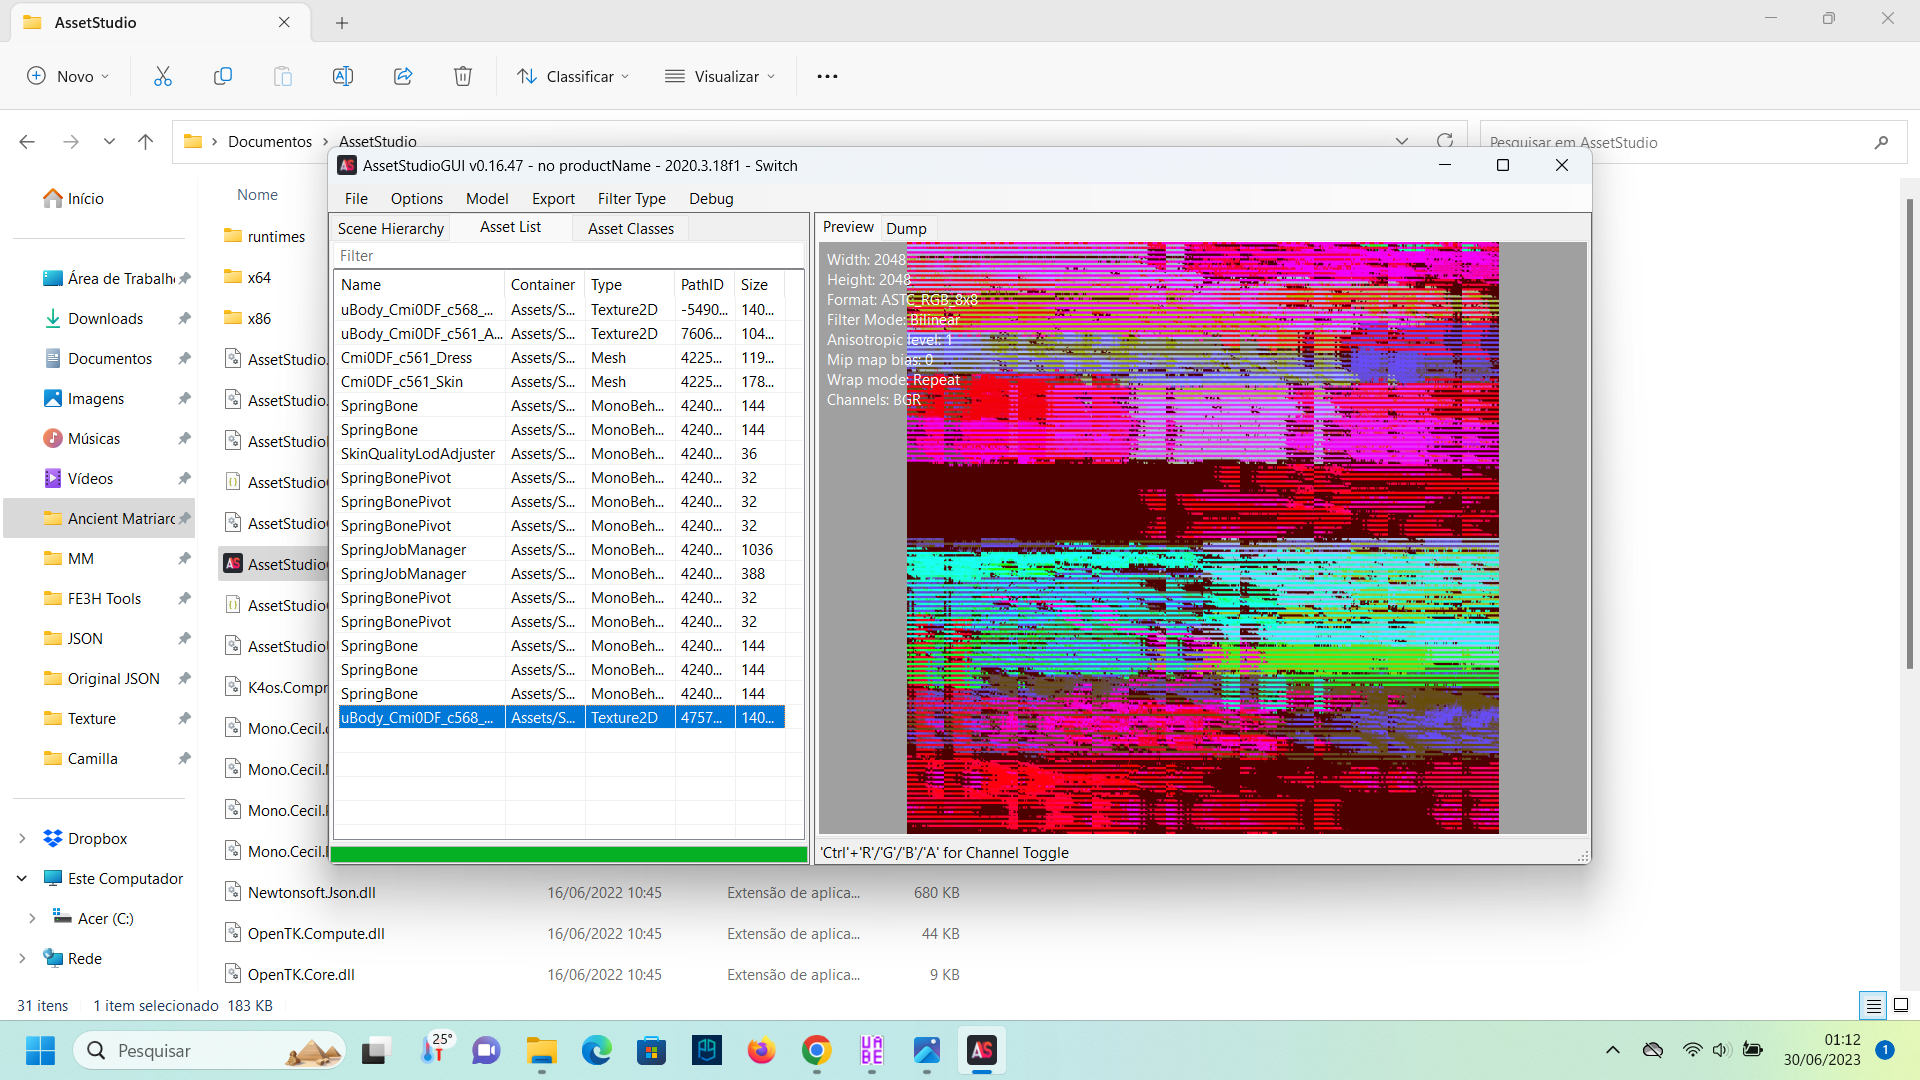Switch to the Dump tab

[x=906, y=228]
